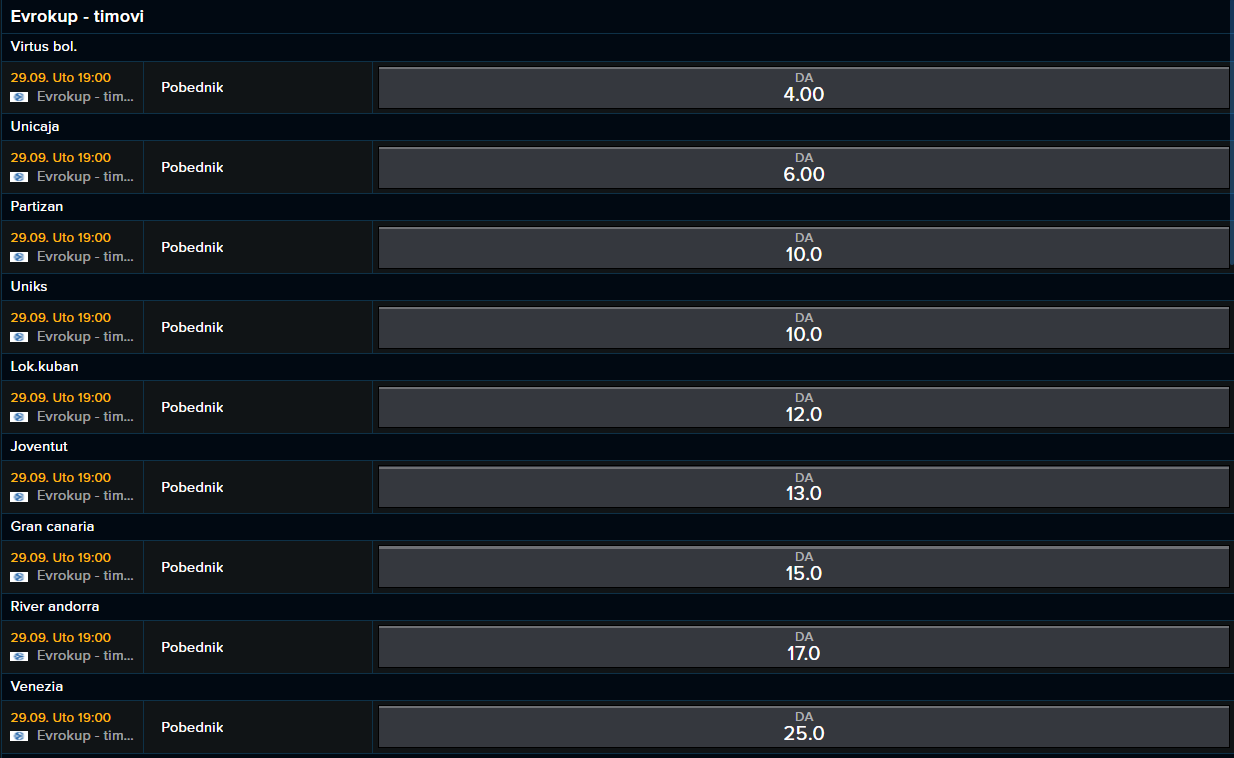
Task: Click the Evrokup - timovi section header
Action: (x=77, y=17)
